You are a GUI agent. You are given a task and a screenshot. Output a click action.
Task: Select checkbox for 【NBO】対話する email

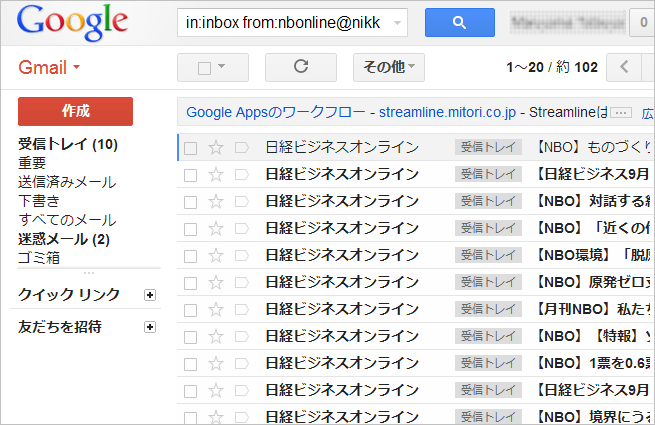pos(190,202)
